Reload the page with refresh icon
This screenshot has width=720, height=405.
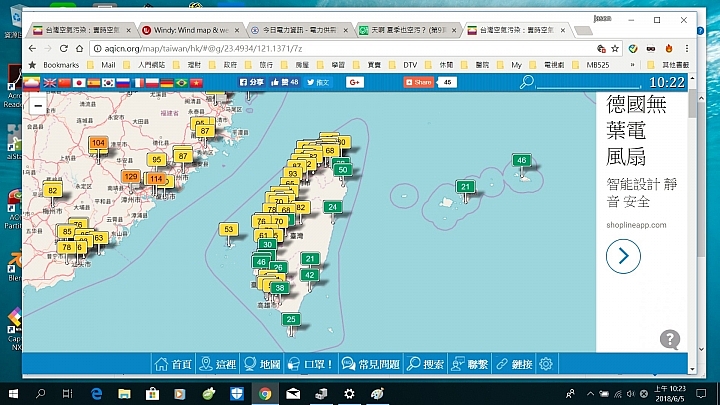(x=64, y=48)
